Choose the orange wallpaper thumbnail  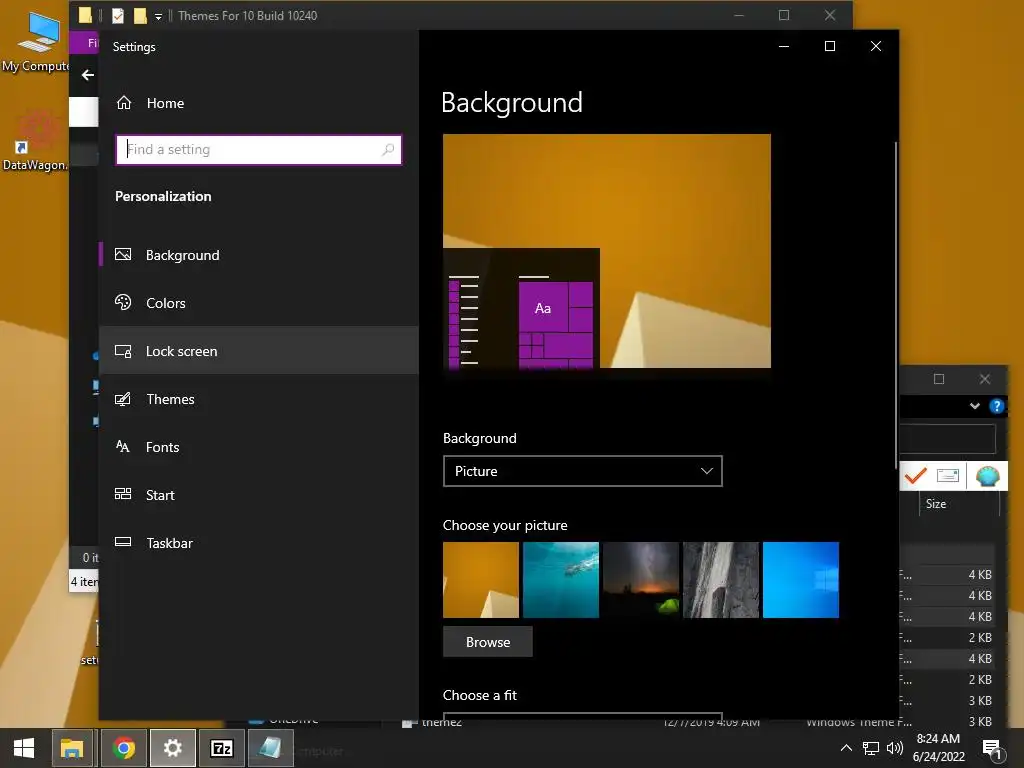click(x=481, y=580)
